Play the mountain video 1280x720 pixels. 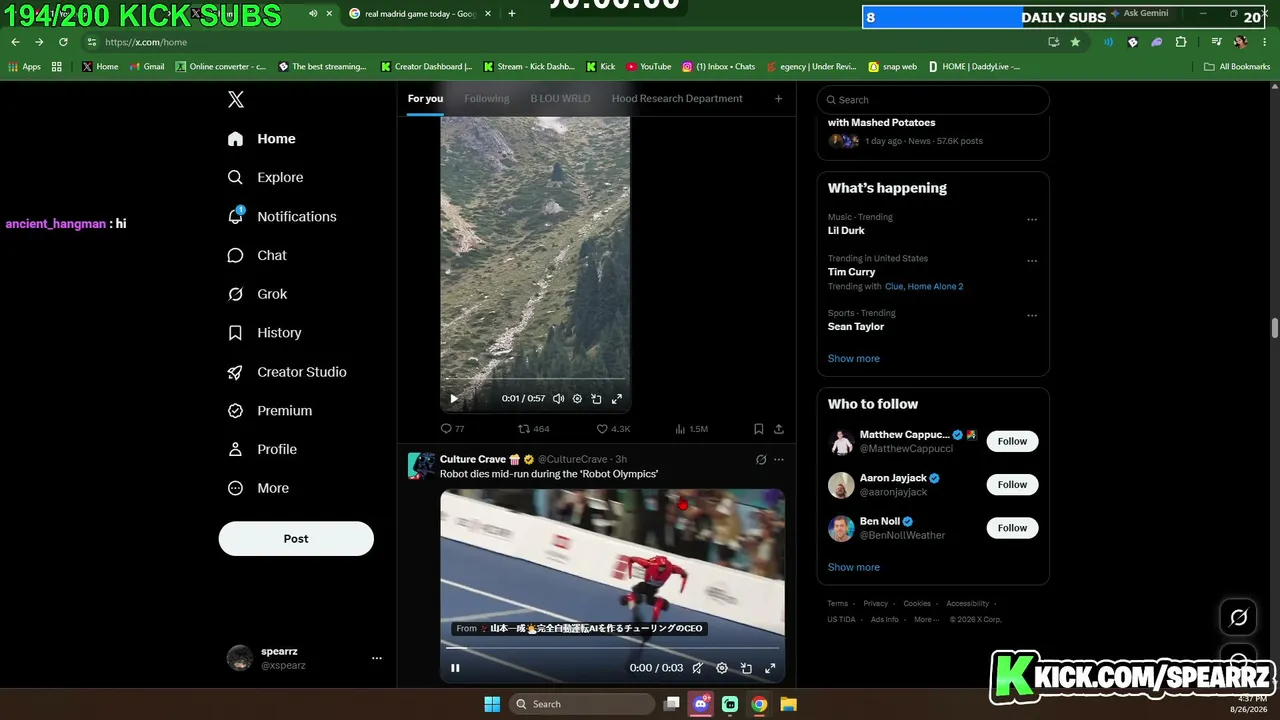(454, 399)
